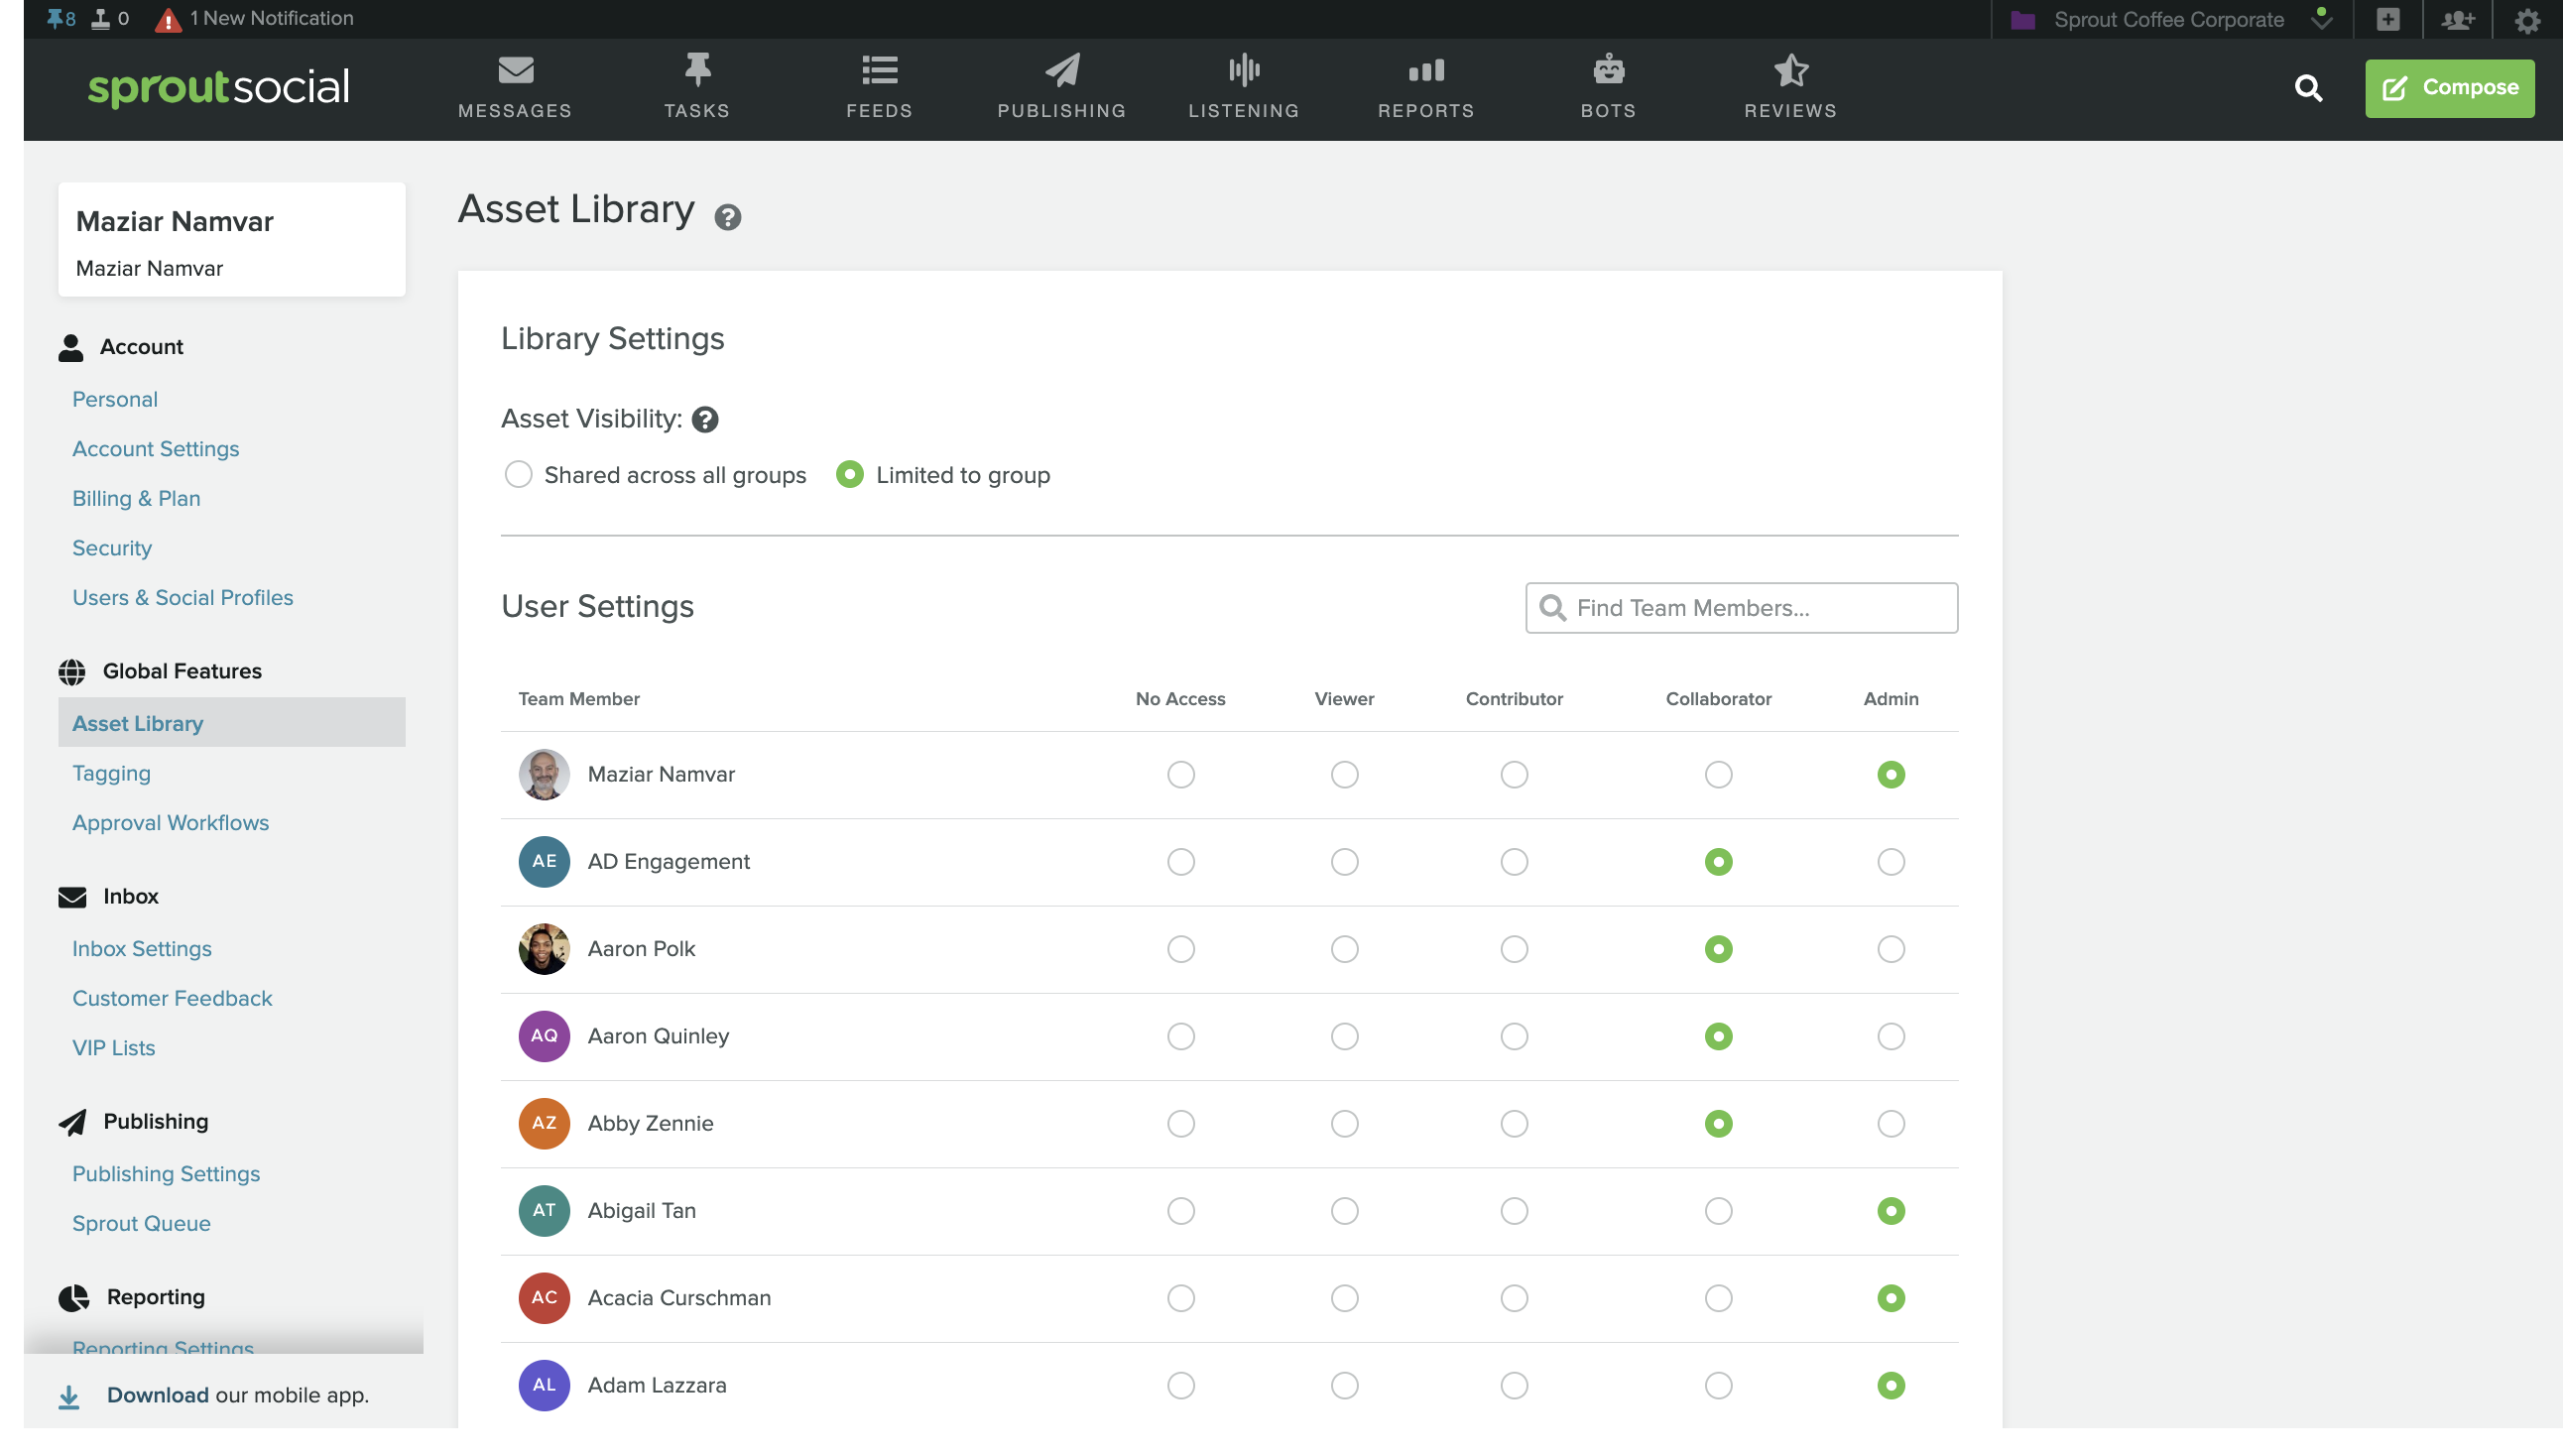Click help icon next to Asset Library title
This screenshot has width=2563, height=1456.
tap(728, 217)
